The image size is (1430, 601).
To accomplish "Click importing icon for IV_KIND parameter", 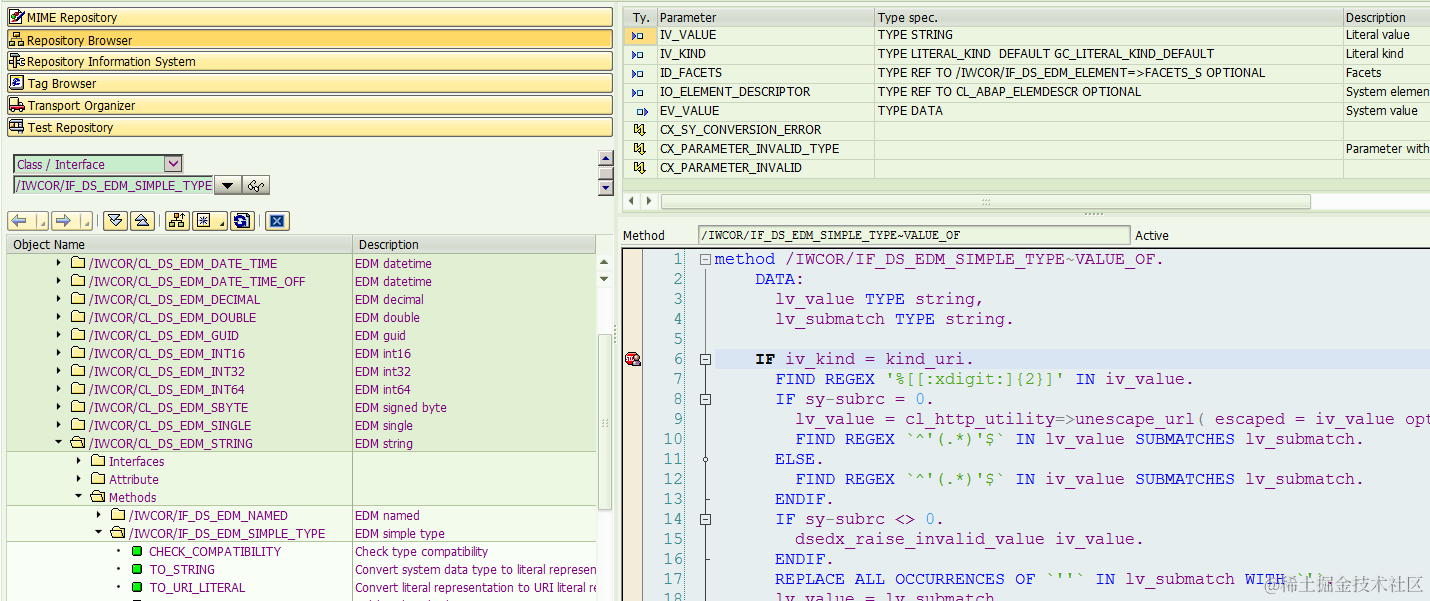I will 638,54.
